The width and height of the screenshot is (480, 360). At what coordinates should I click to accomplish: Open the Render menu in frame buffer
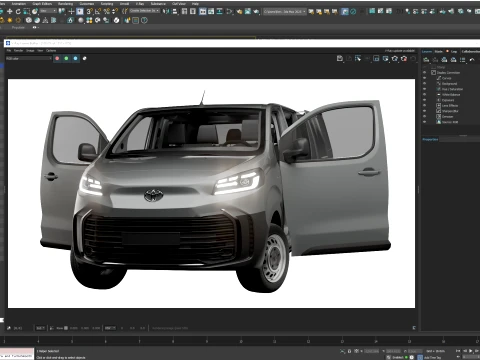(18, 51)
